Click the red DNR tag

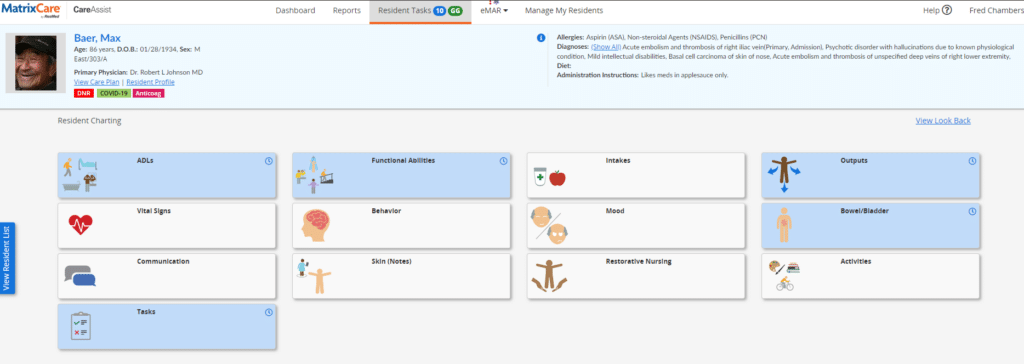[x=84, y=93]
